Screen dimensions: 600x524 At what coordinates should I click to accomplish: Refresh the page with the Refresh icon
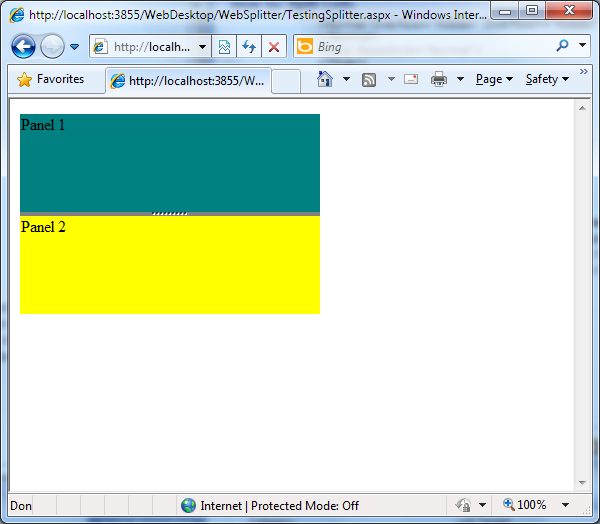click(x=249, y=47)
